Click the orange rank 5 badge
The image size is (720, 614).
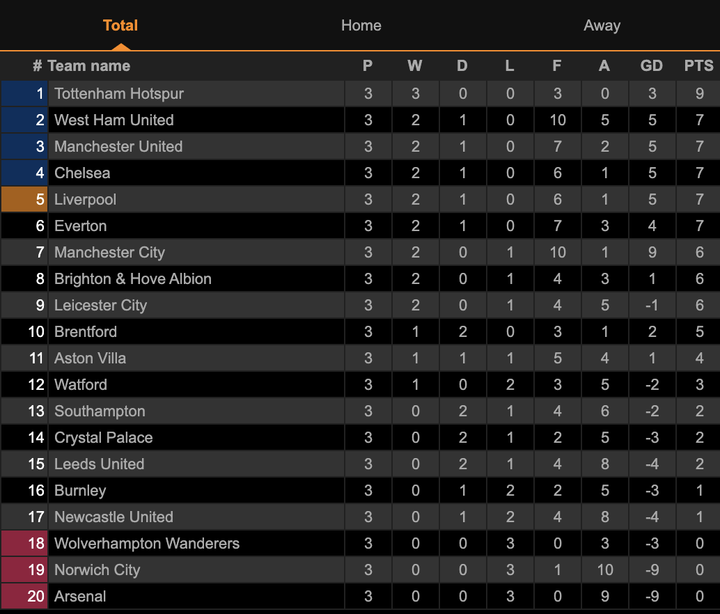click(25, 199)
